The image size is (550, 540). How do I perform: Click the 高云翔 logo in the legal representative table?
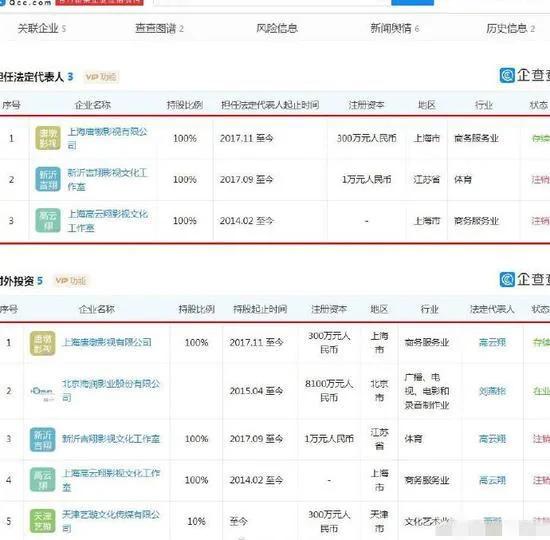point(48,221)
